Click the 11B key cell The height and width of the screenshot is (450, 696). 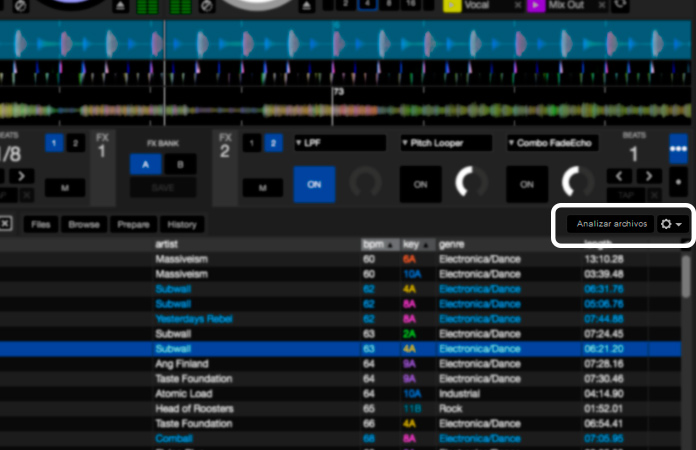click(x=412, y=409)
